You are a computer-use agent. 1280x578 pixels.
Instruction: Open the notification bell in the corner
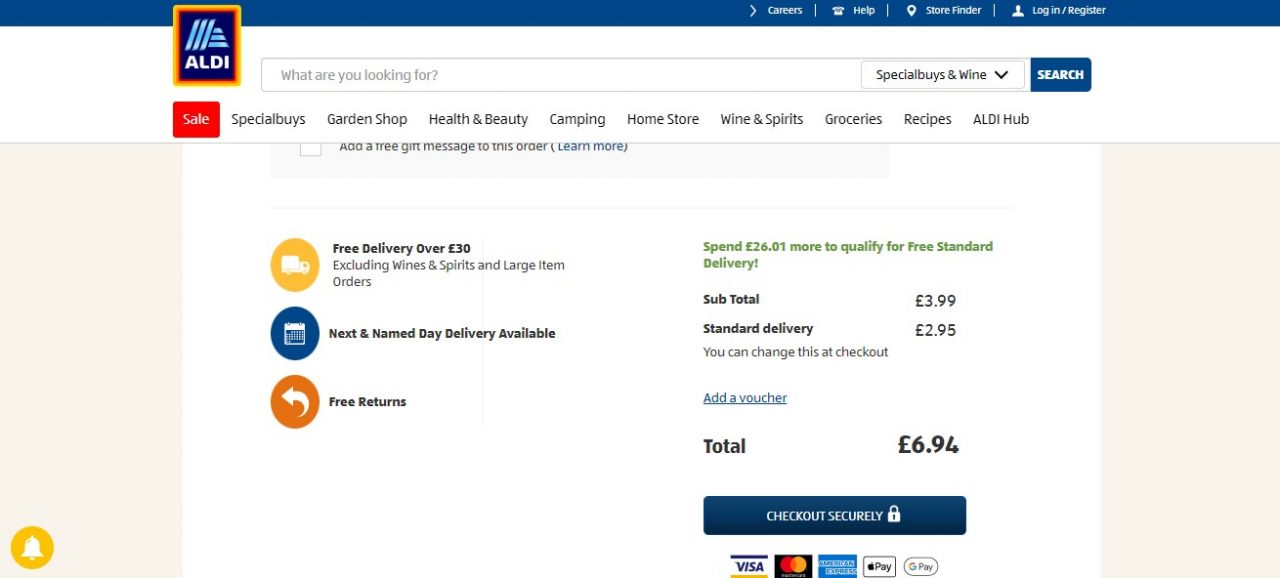pos(32,548)
